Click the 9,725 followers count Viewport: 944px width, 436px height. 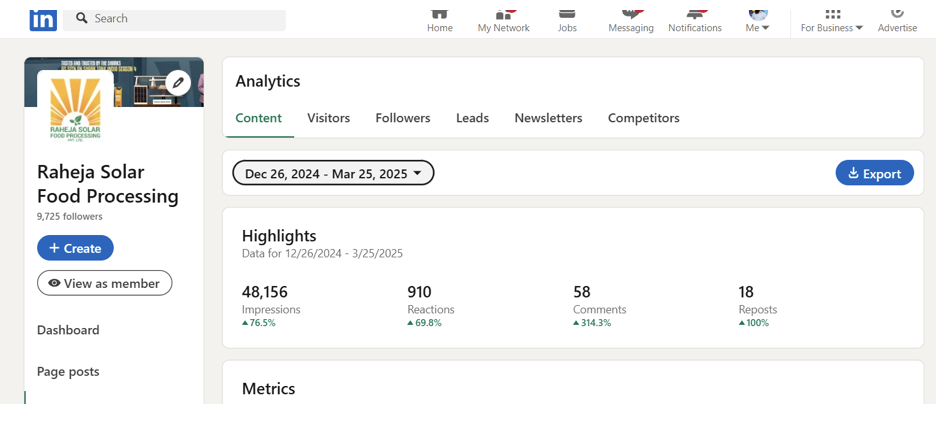[70, 217]
